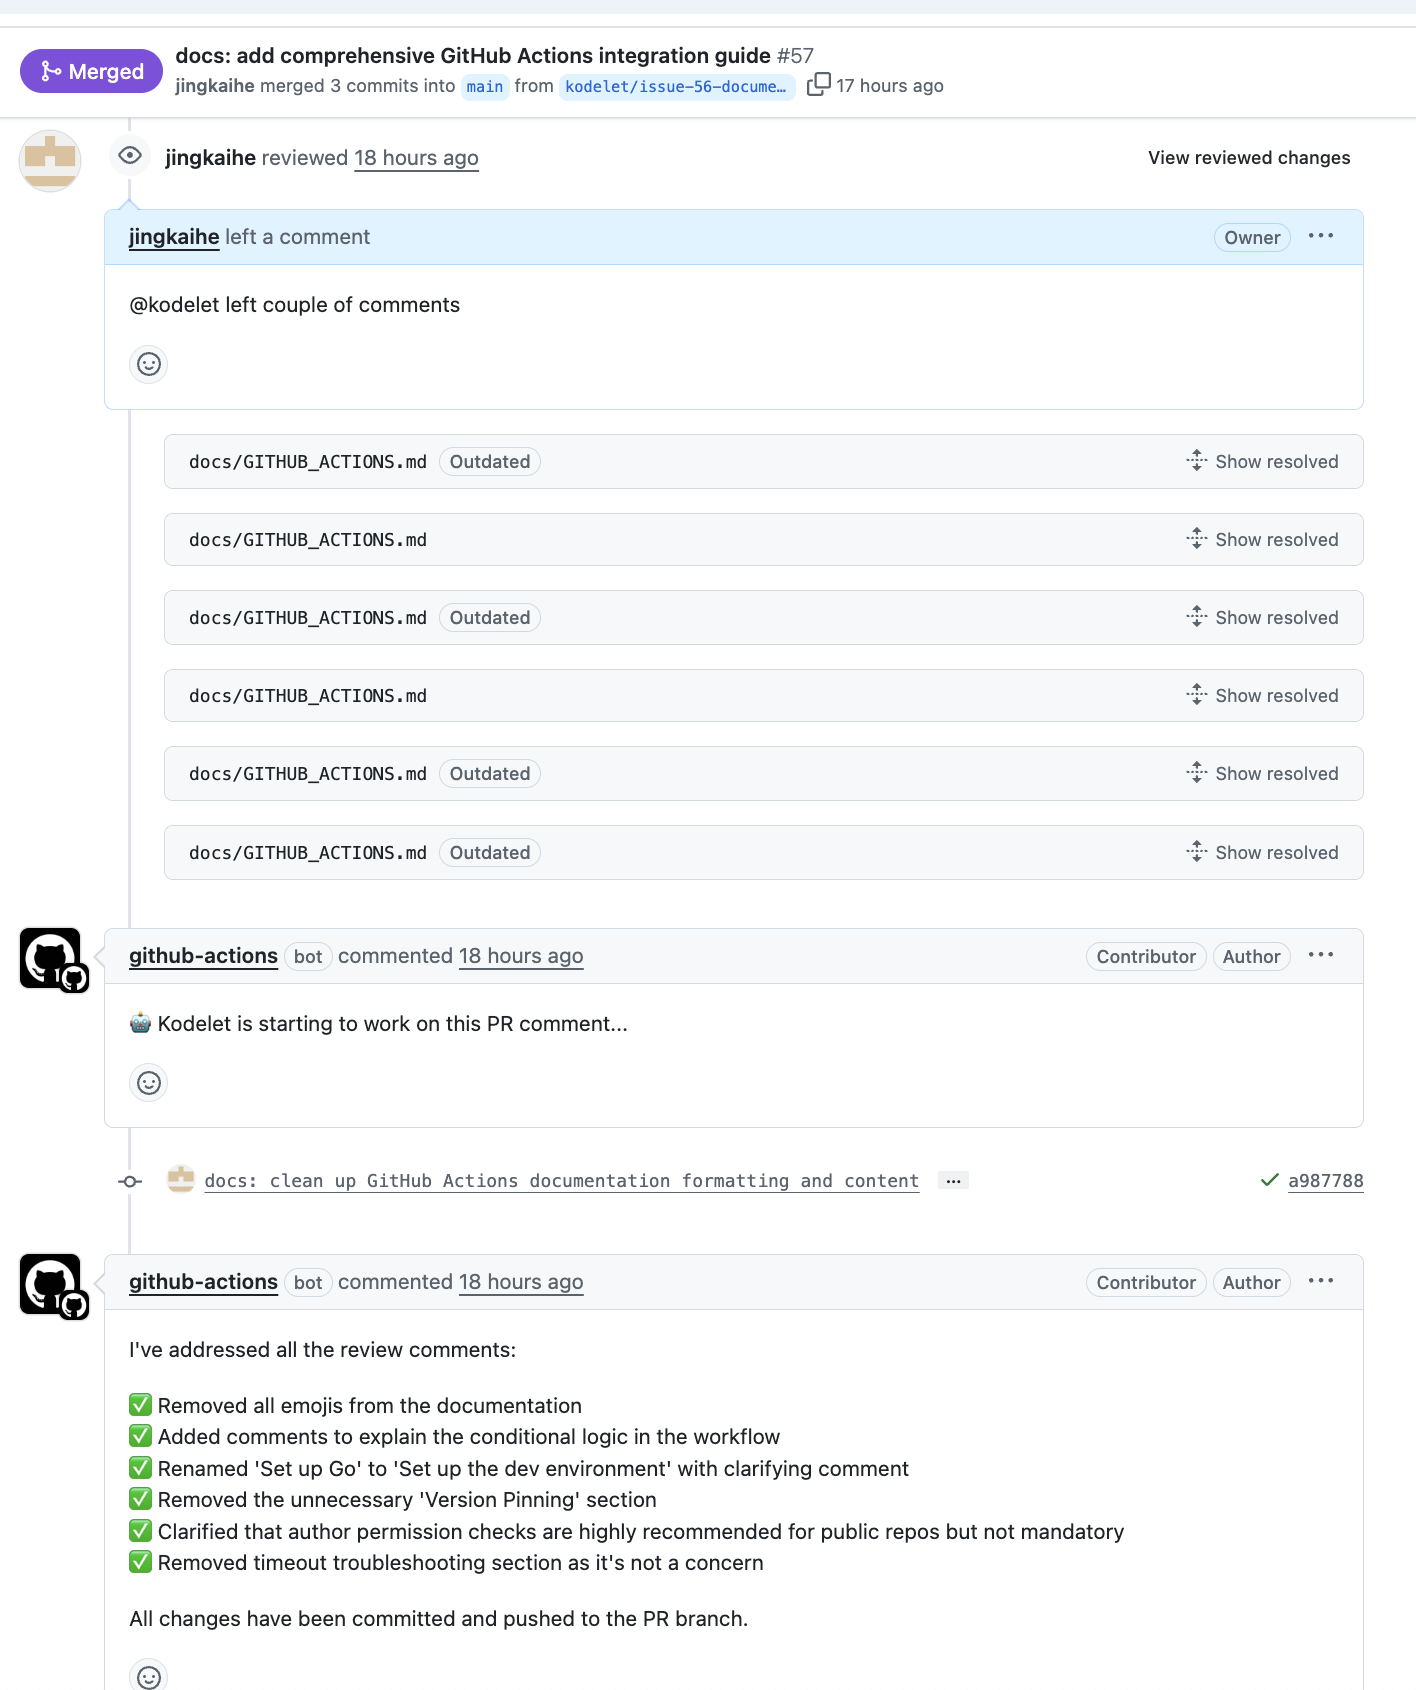Image resolution: width=1416 pixels, height=1690 pixels.
Task: Click 'jingkaihe' reviewer name in review header
Action: point(210,158)
